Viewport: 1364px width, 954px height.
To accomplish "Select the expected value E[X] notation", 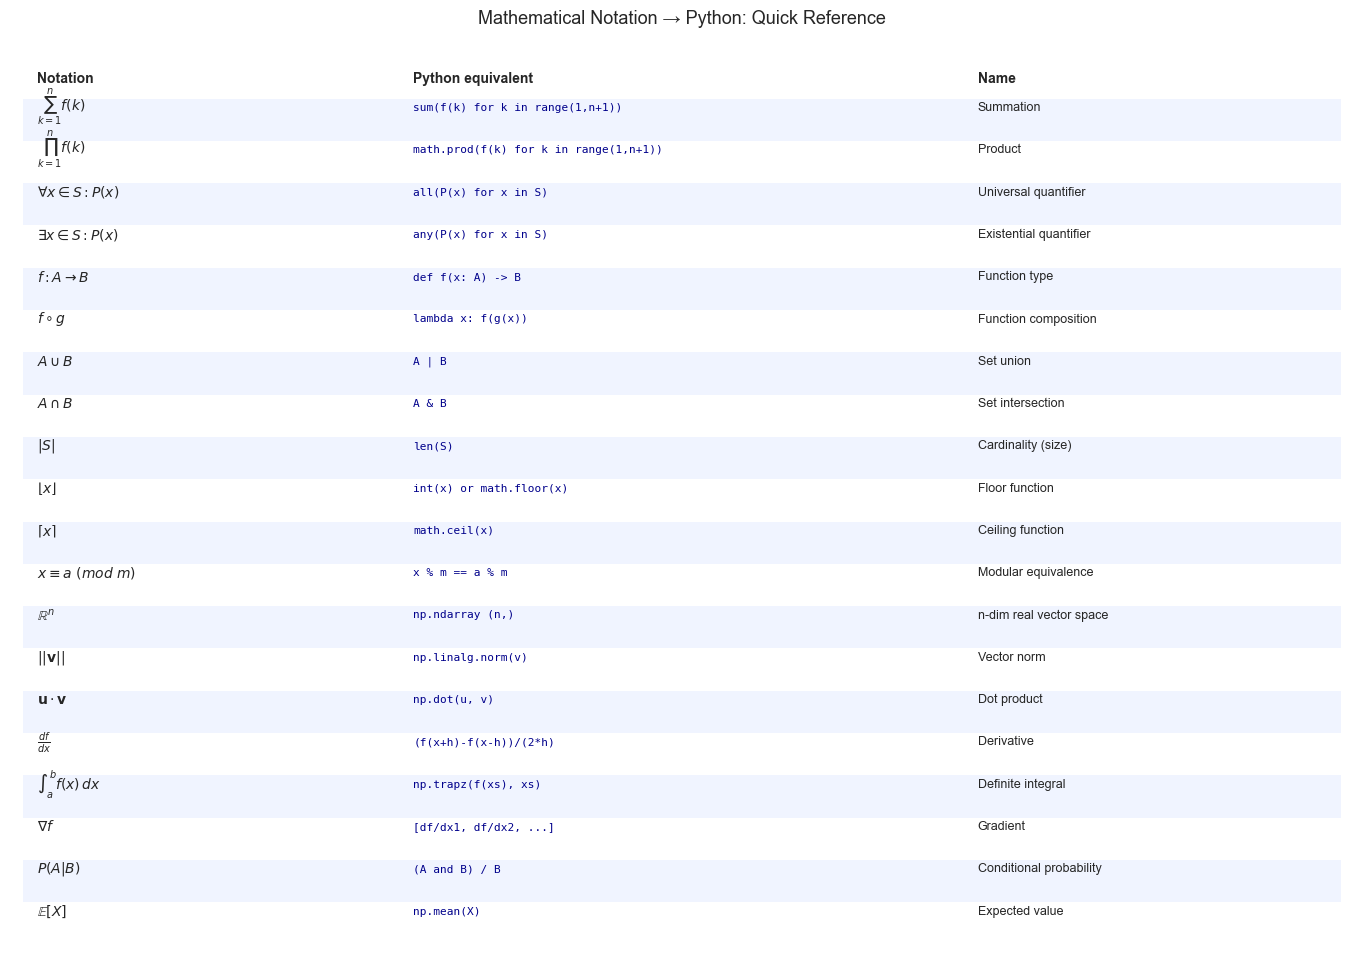I will point(52,912).
